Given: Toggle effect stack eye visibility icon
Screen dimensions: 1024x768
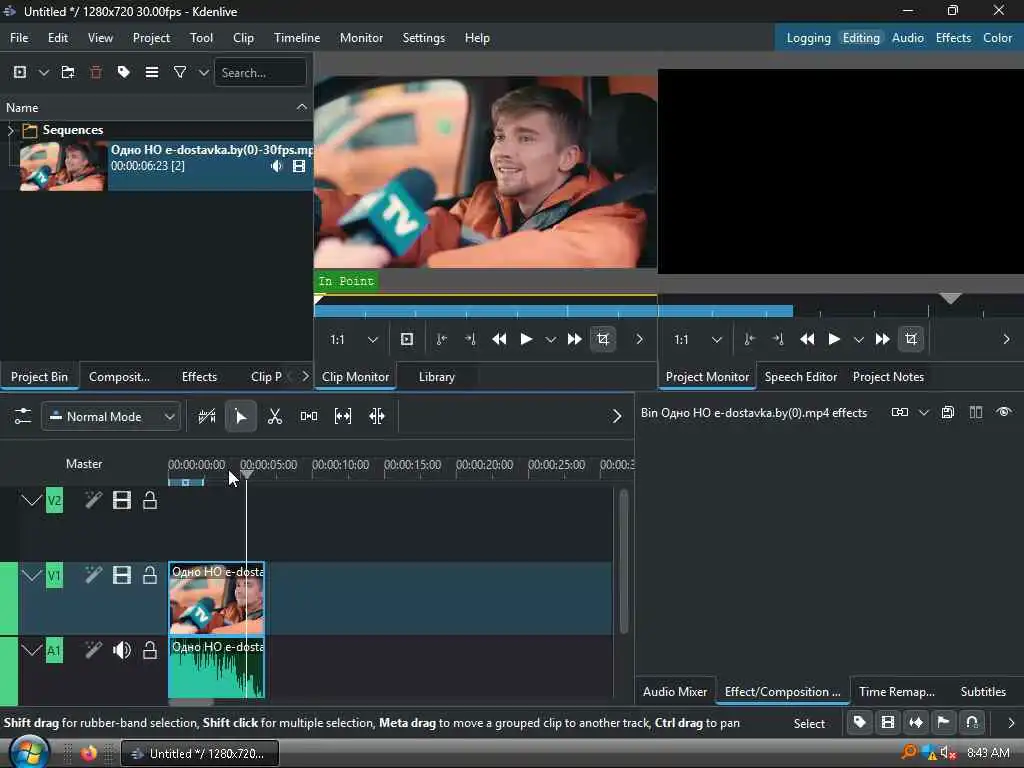Looking at the screenshot, I should [1004, 413].
